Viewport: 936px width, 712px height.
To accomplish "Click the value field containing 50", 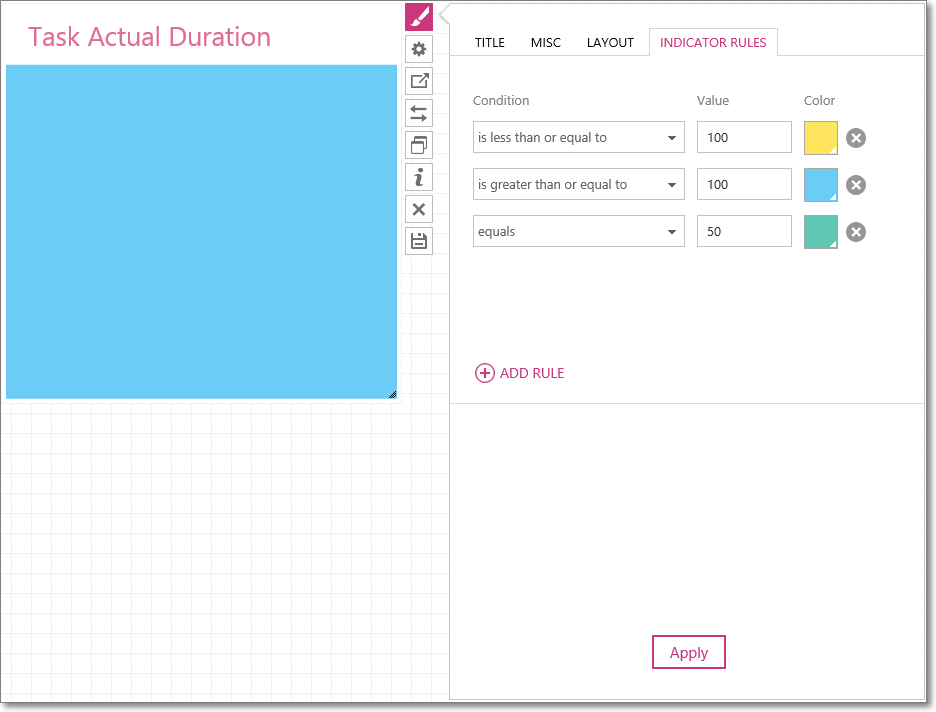I will [x=744, y=231].
